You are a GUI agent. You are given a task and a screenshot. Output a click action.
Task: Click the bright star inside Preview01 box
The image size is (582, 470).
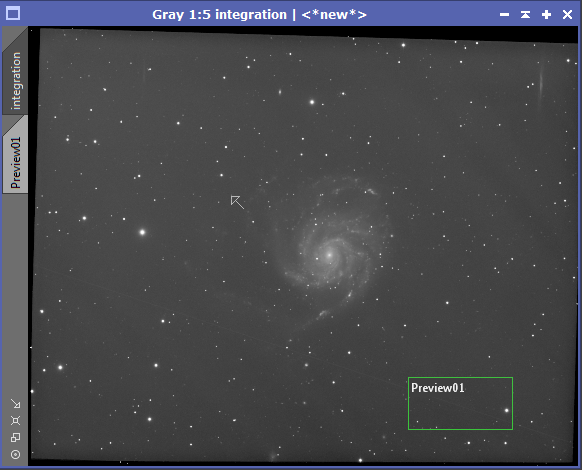tap(507, 410)
